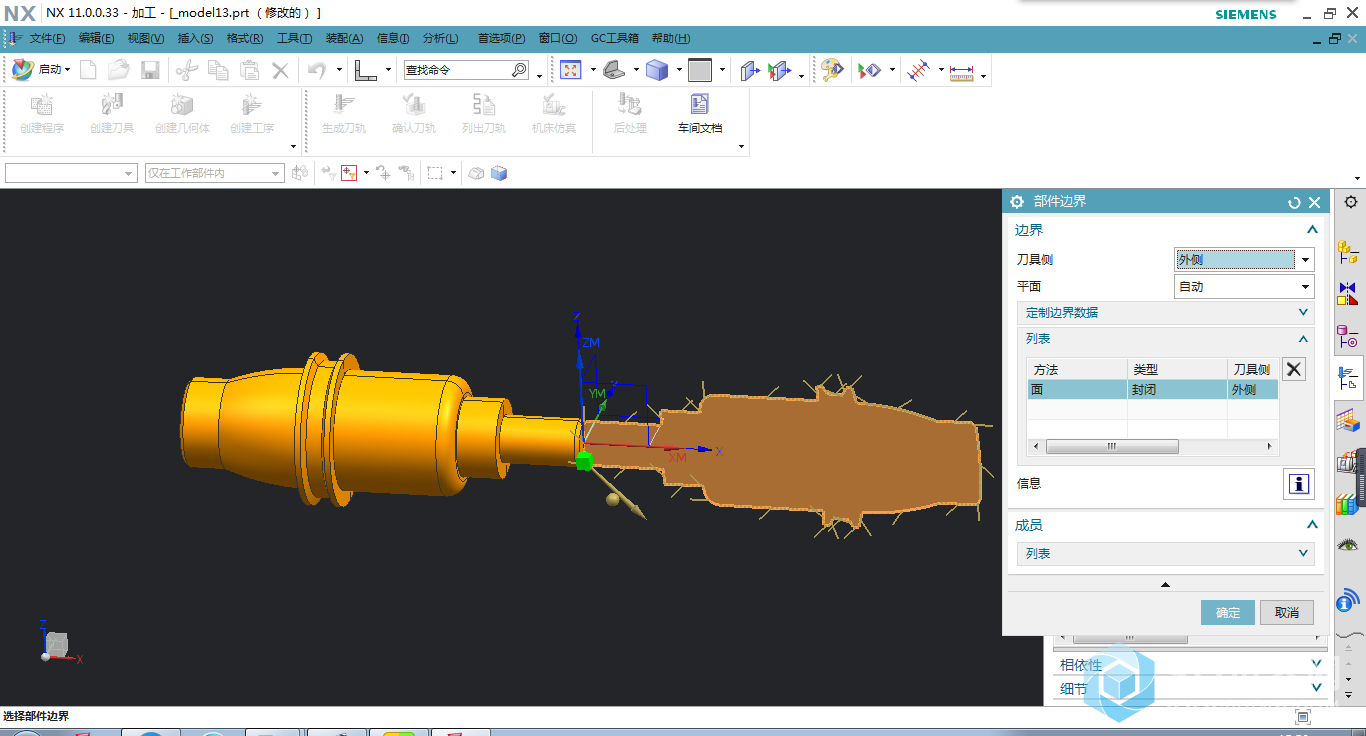This screenshot has height=736, width=1366.
Task: Remove list entry with the X button
Action: tap(1294, 369)
